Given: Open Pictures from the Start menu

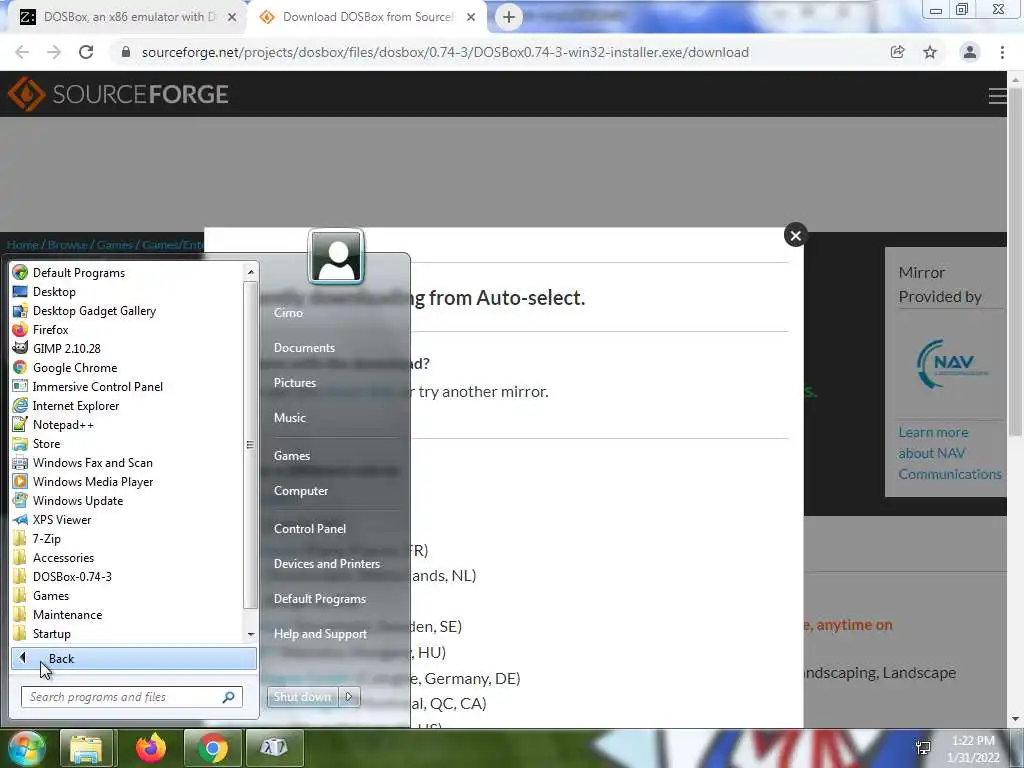Looking at the screenshot, I should click(295, 383).
